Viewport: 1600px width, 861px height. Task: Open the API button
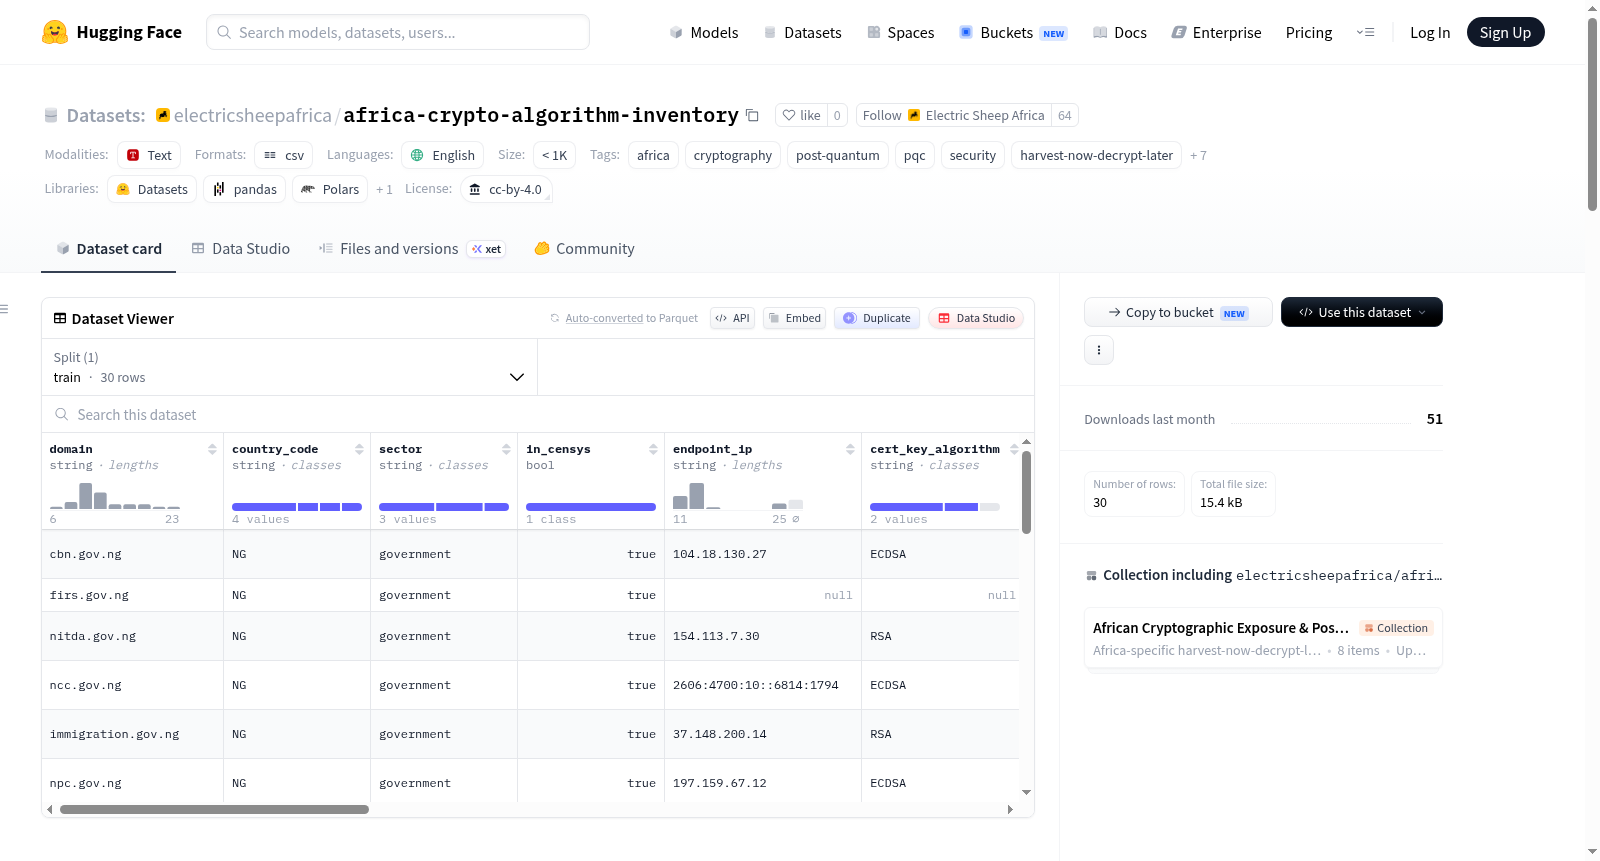pyautogui.click(x=732, y=318)
